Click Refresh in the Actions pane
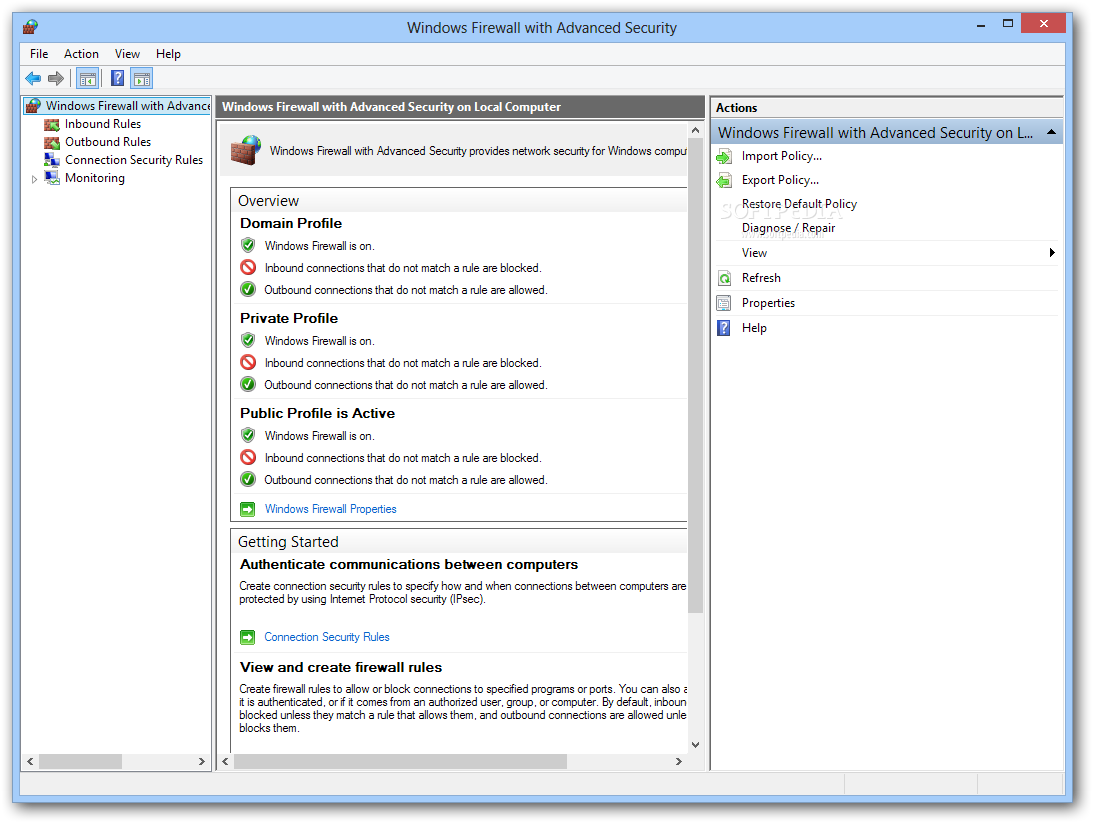 [761, 278]
